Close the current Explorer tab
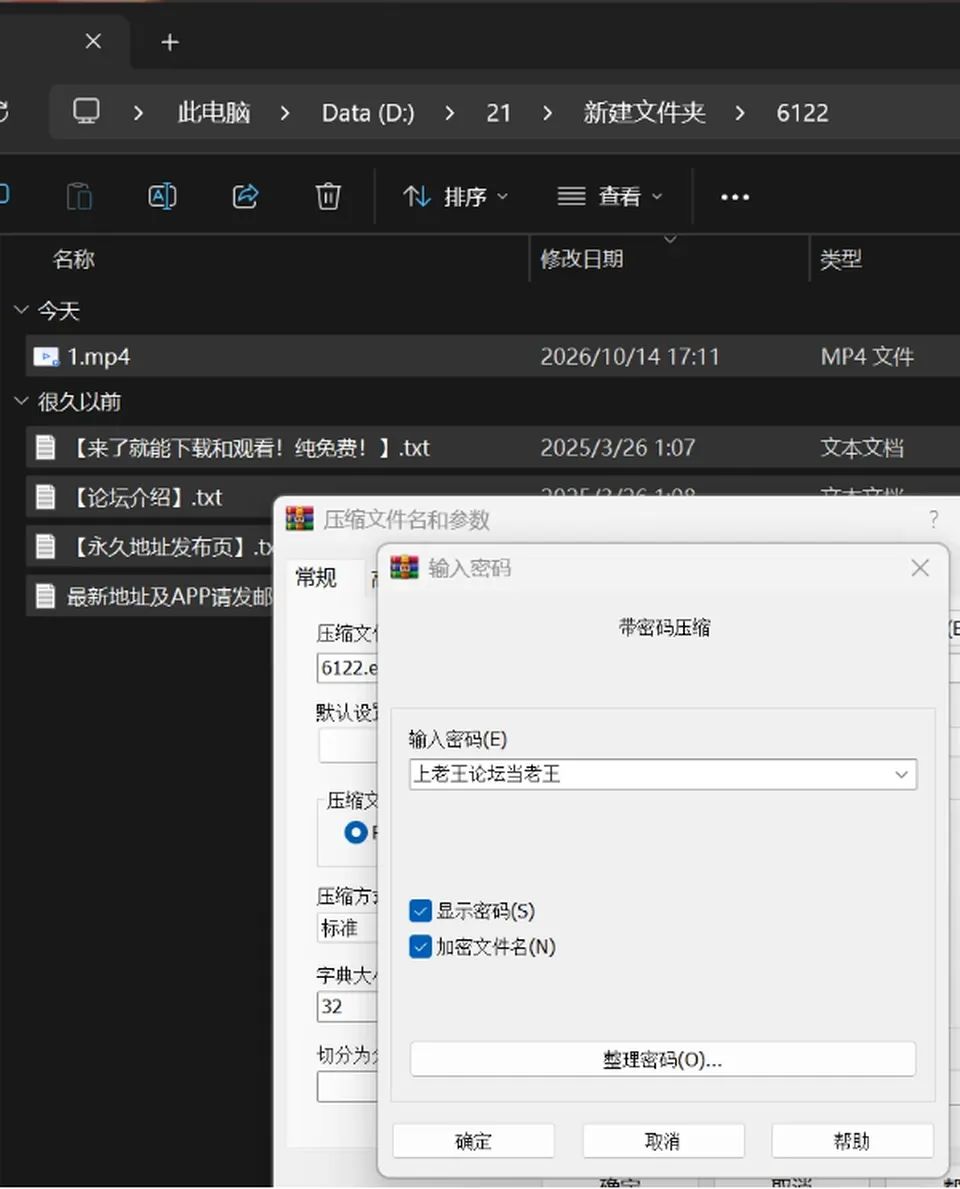The height and width of the screenshot is (1189, 960). click(93, 41)
